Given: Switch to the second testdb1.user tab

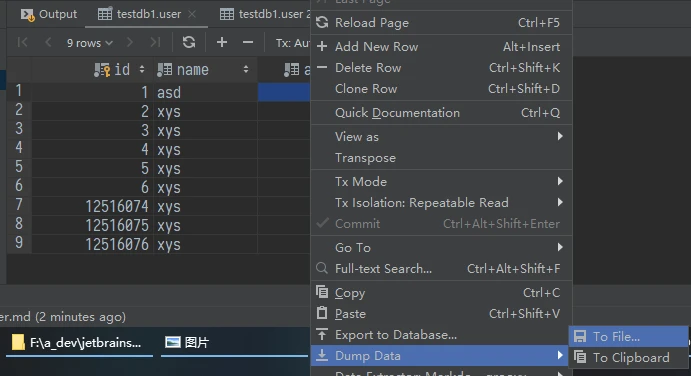Looking at the screenshot, I should [x=265, y=14].
